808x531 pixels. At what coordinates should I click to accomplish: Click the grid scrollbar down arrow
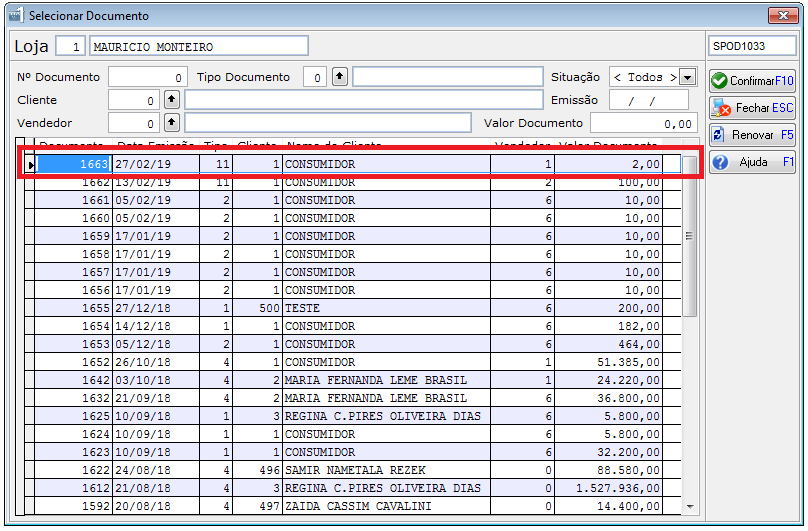690,507
